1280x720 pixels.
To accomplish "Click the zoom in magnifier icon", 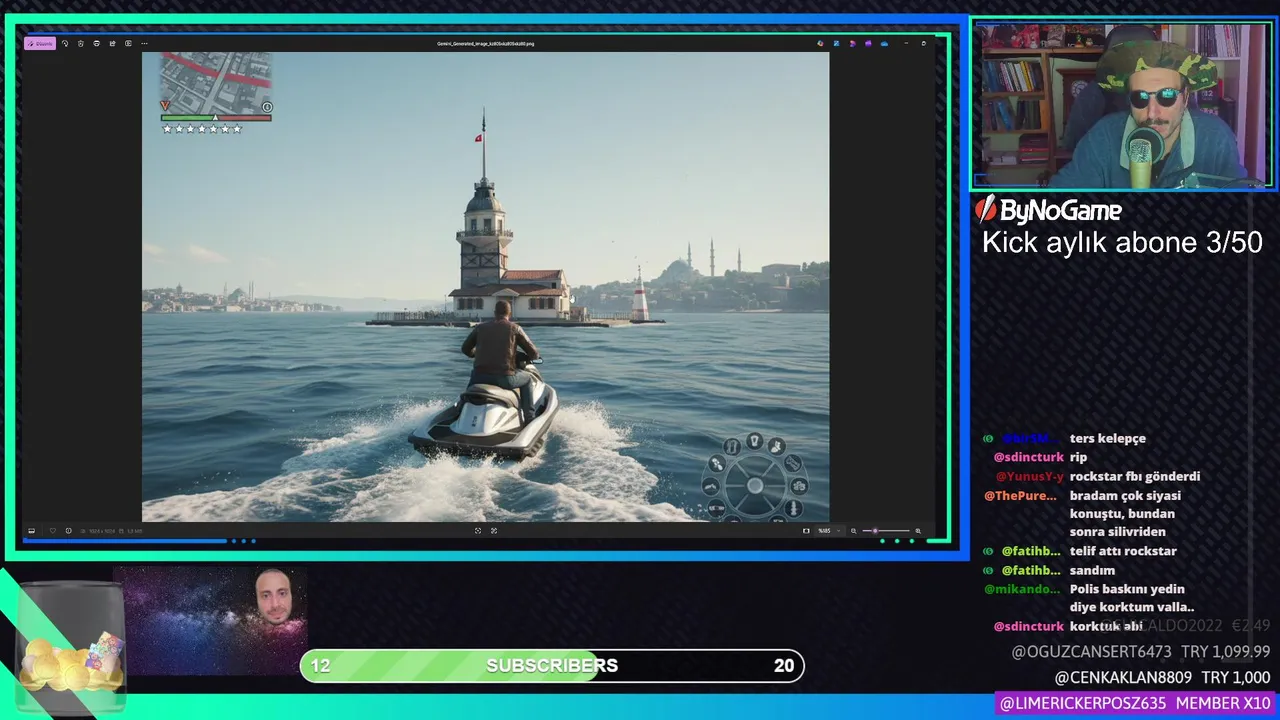I will (x=918, y=531).
